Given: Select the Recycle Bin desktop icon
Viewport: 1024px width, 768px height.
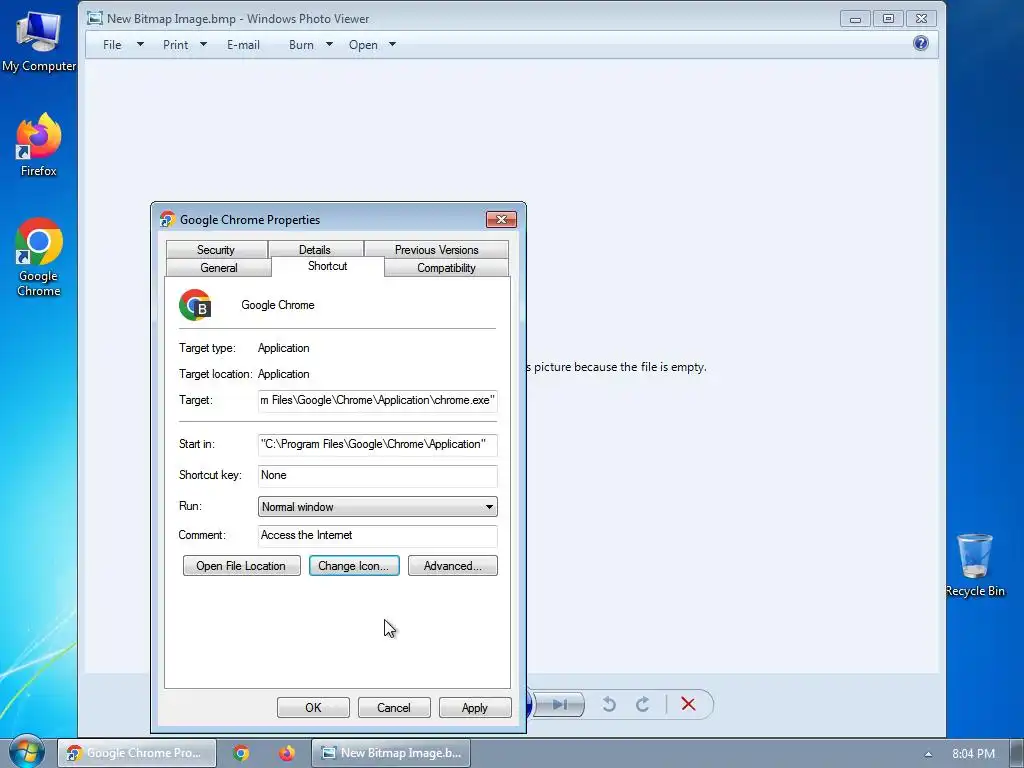Looking at the screenshot, I should pyautogui.click(x=974, y=565).
